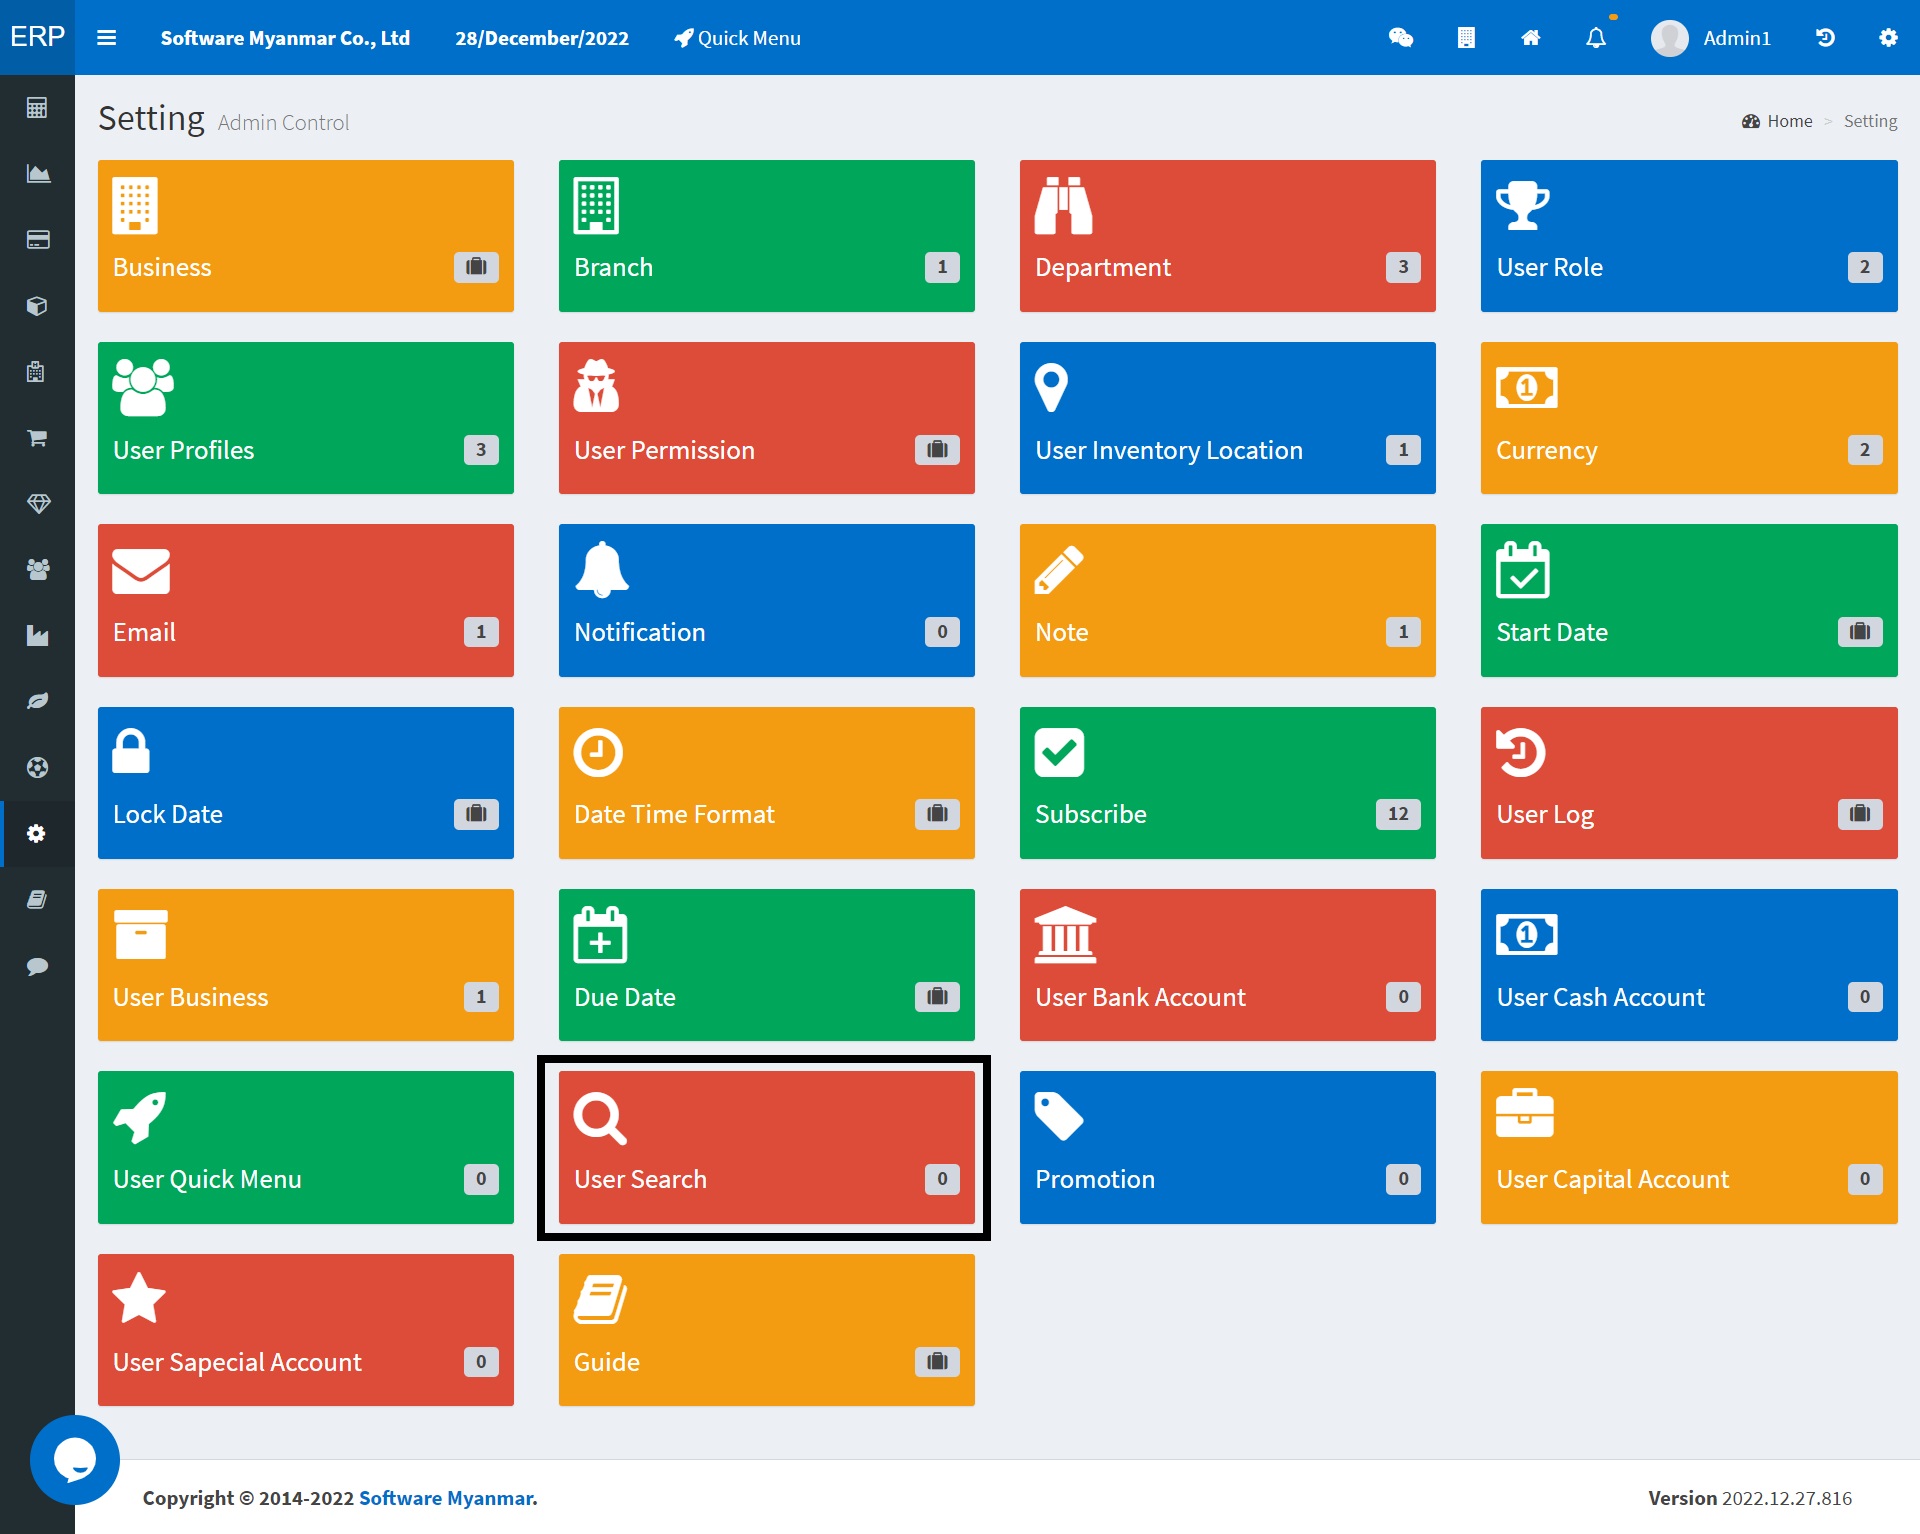This screenshot has width=1920, height=1534.
Task: Open Software Myanmar footer link
Action: (x=448, y=1498)
